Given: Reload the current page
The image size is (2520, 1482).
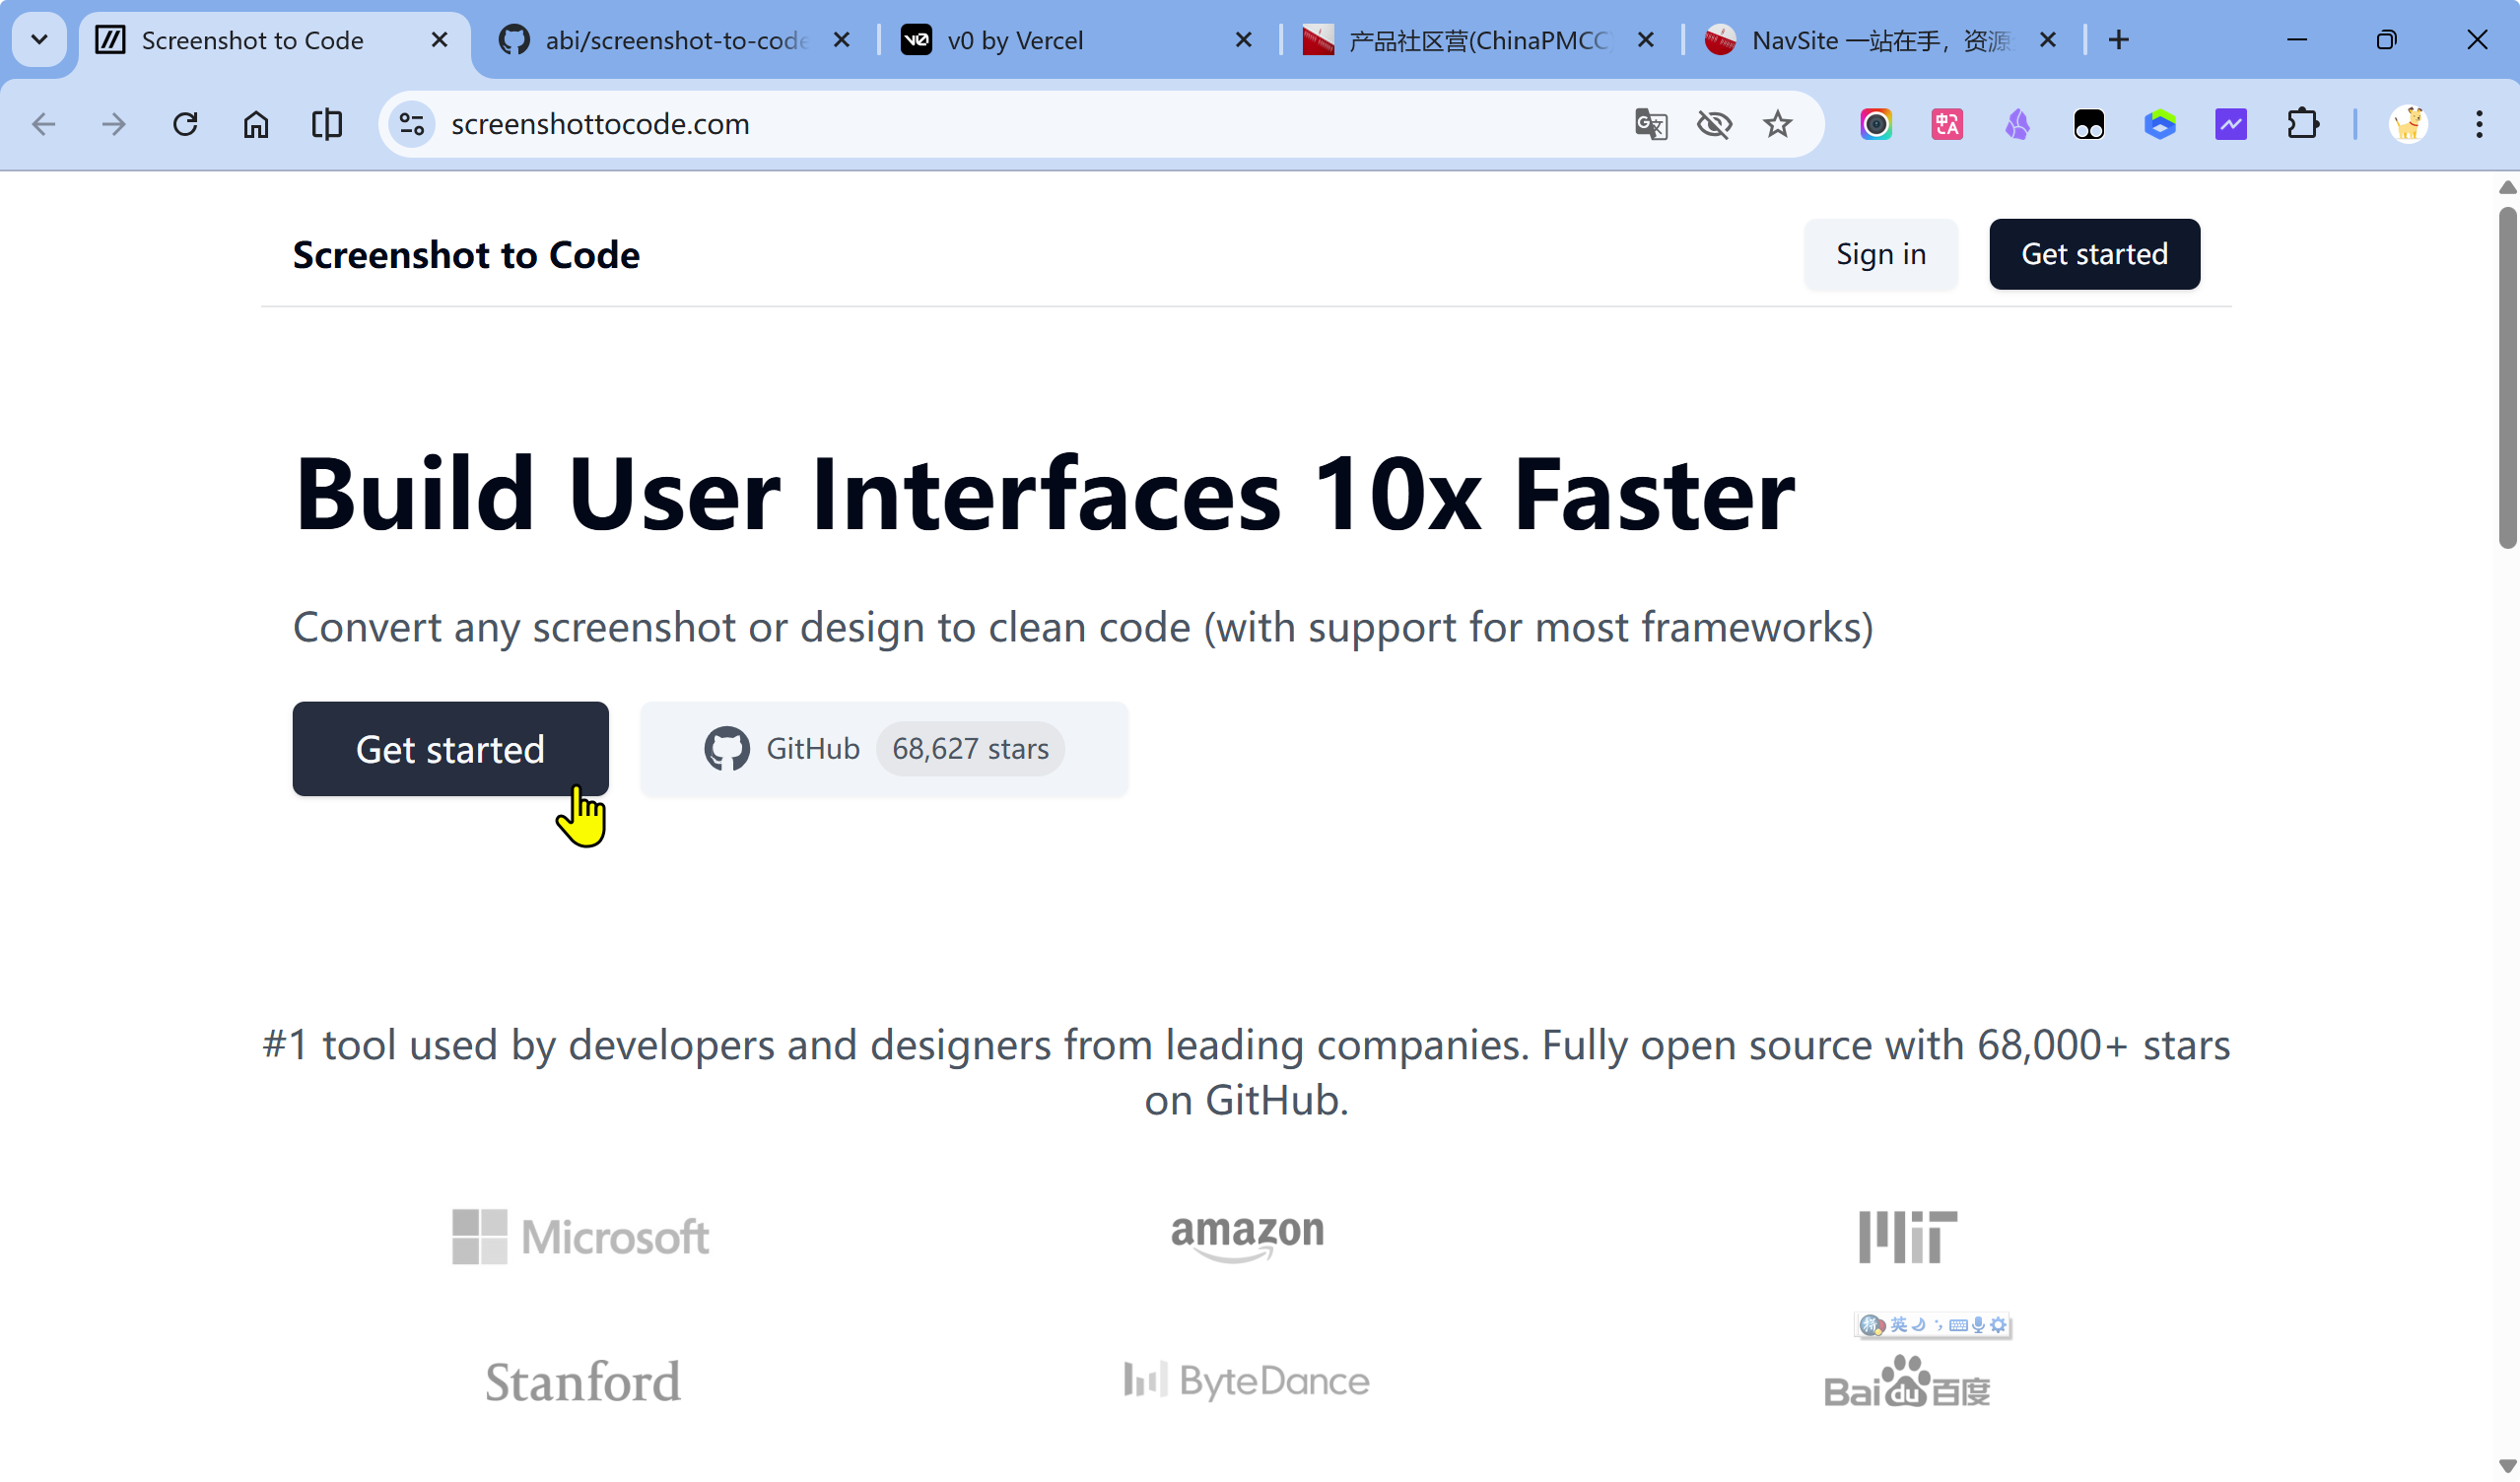Looking at the screenshot, I should [185, 124].
